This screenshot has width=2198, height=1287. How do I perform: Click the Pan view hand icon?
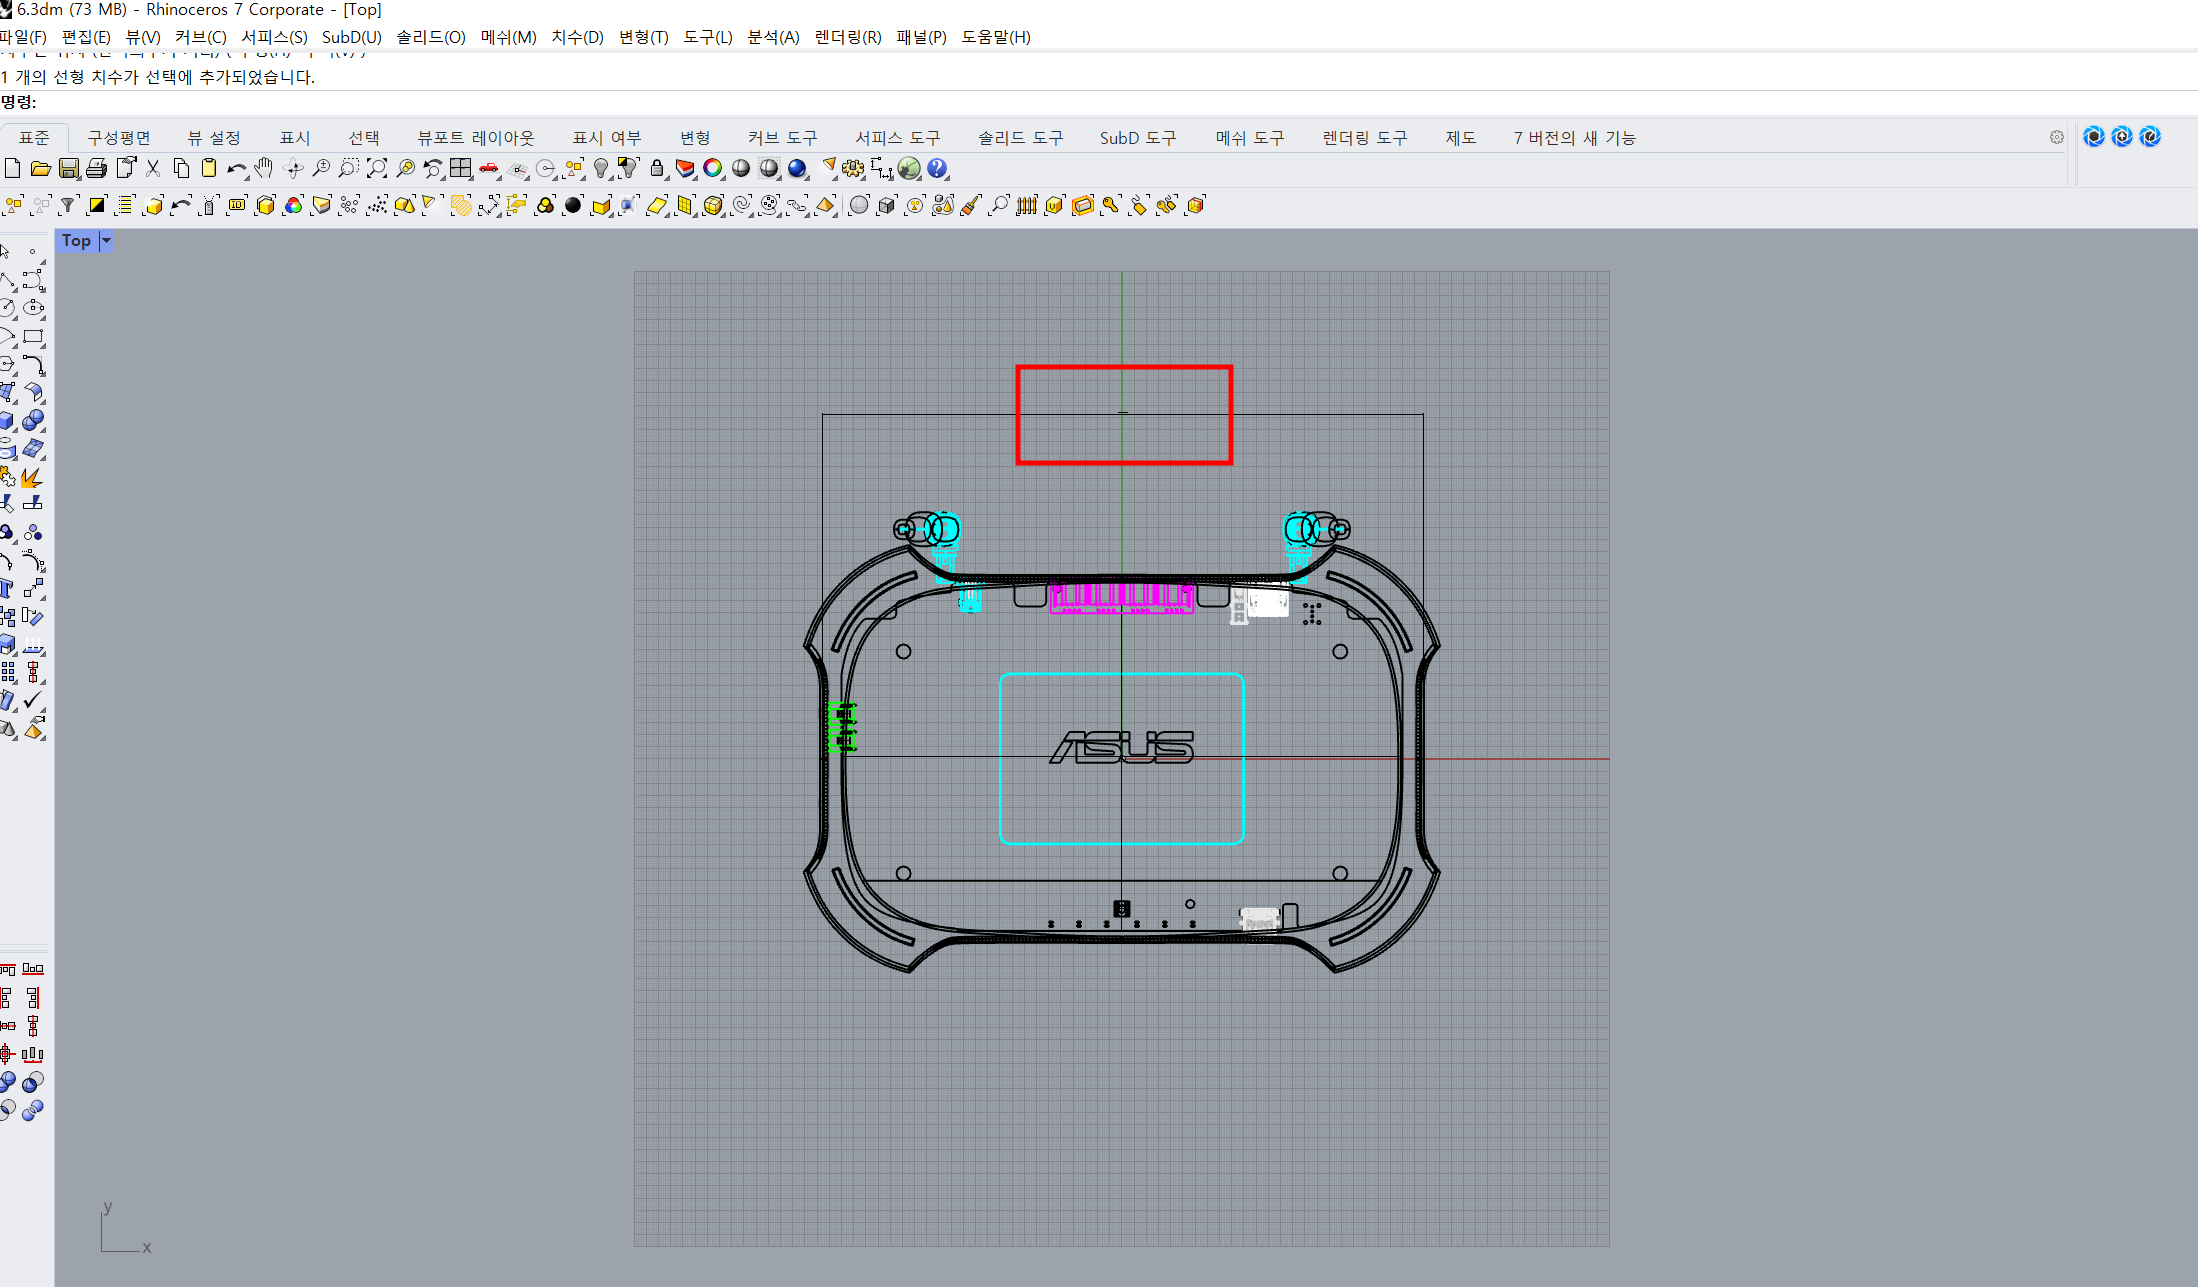click(264, 168)
